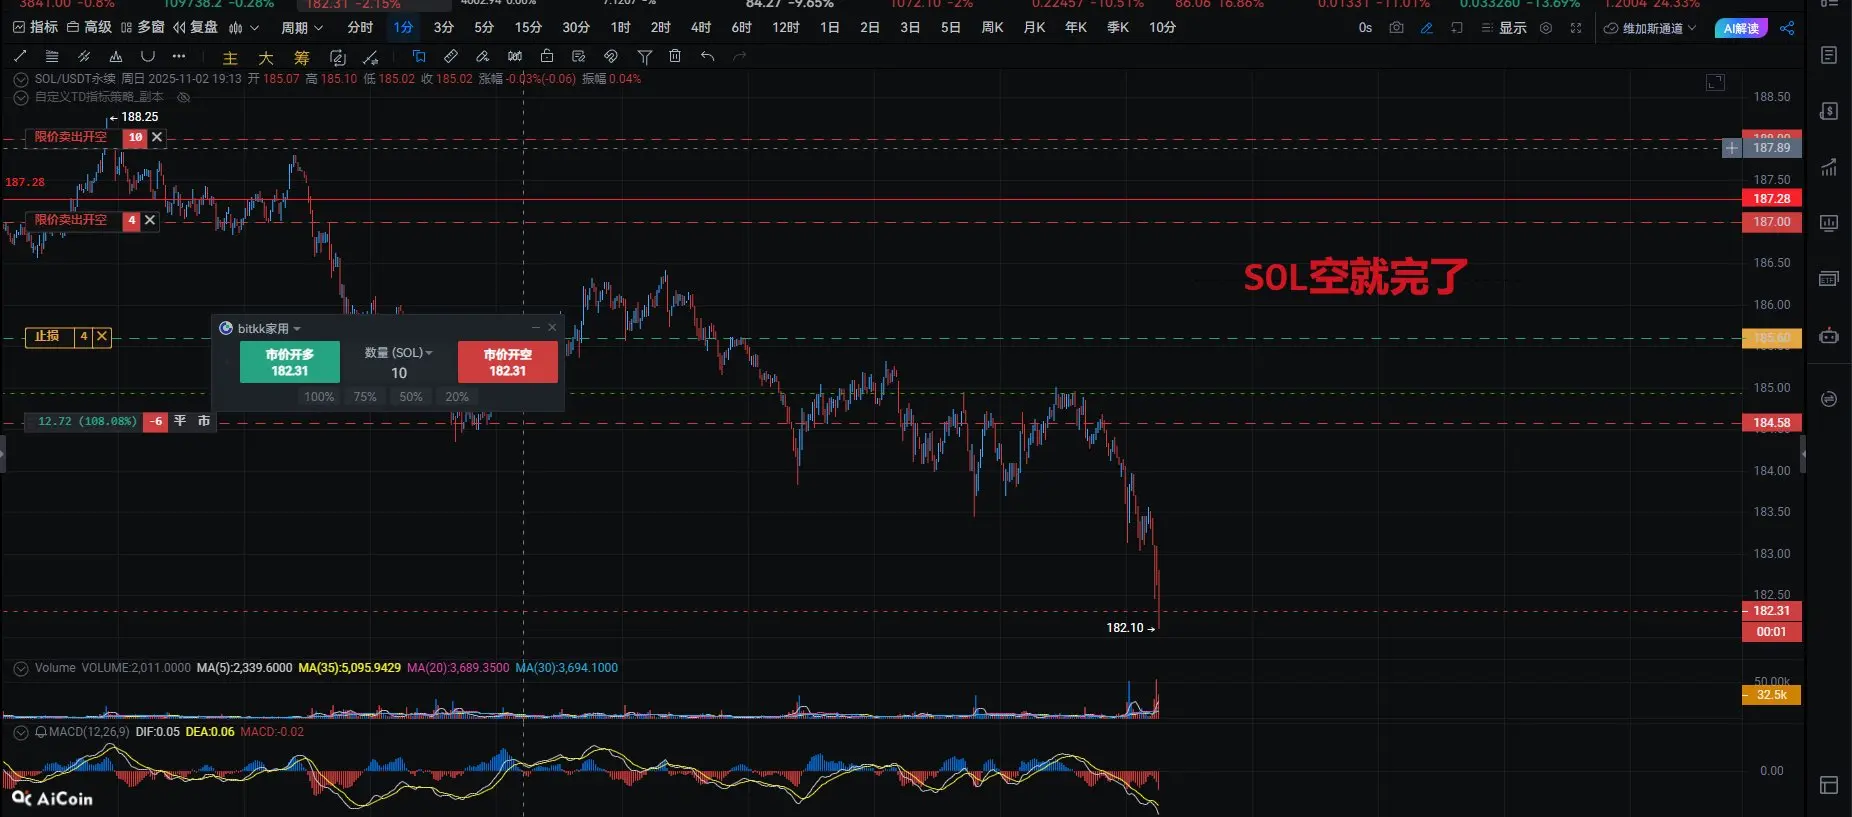Share the chart via share icon
The width and height of the screenshot is (1852, 817).
tap(1787, 28)
